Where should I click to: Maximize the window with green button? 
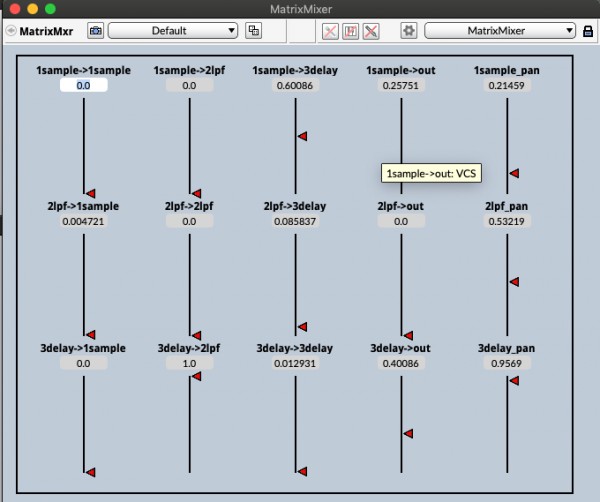[50, 9]
